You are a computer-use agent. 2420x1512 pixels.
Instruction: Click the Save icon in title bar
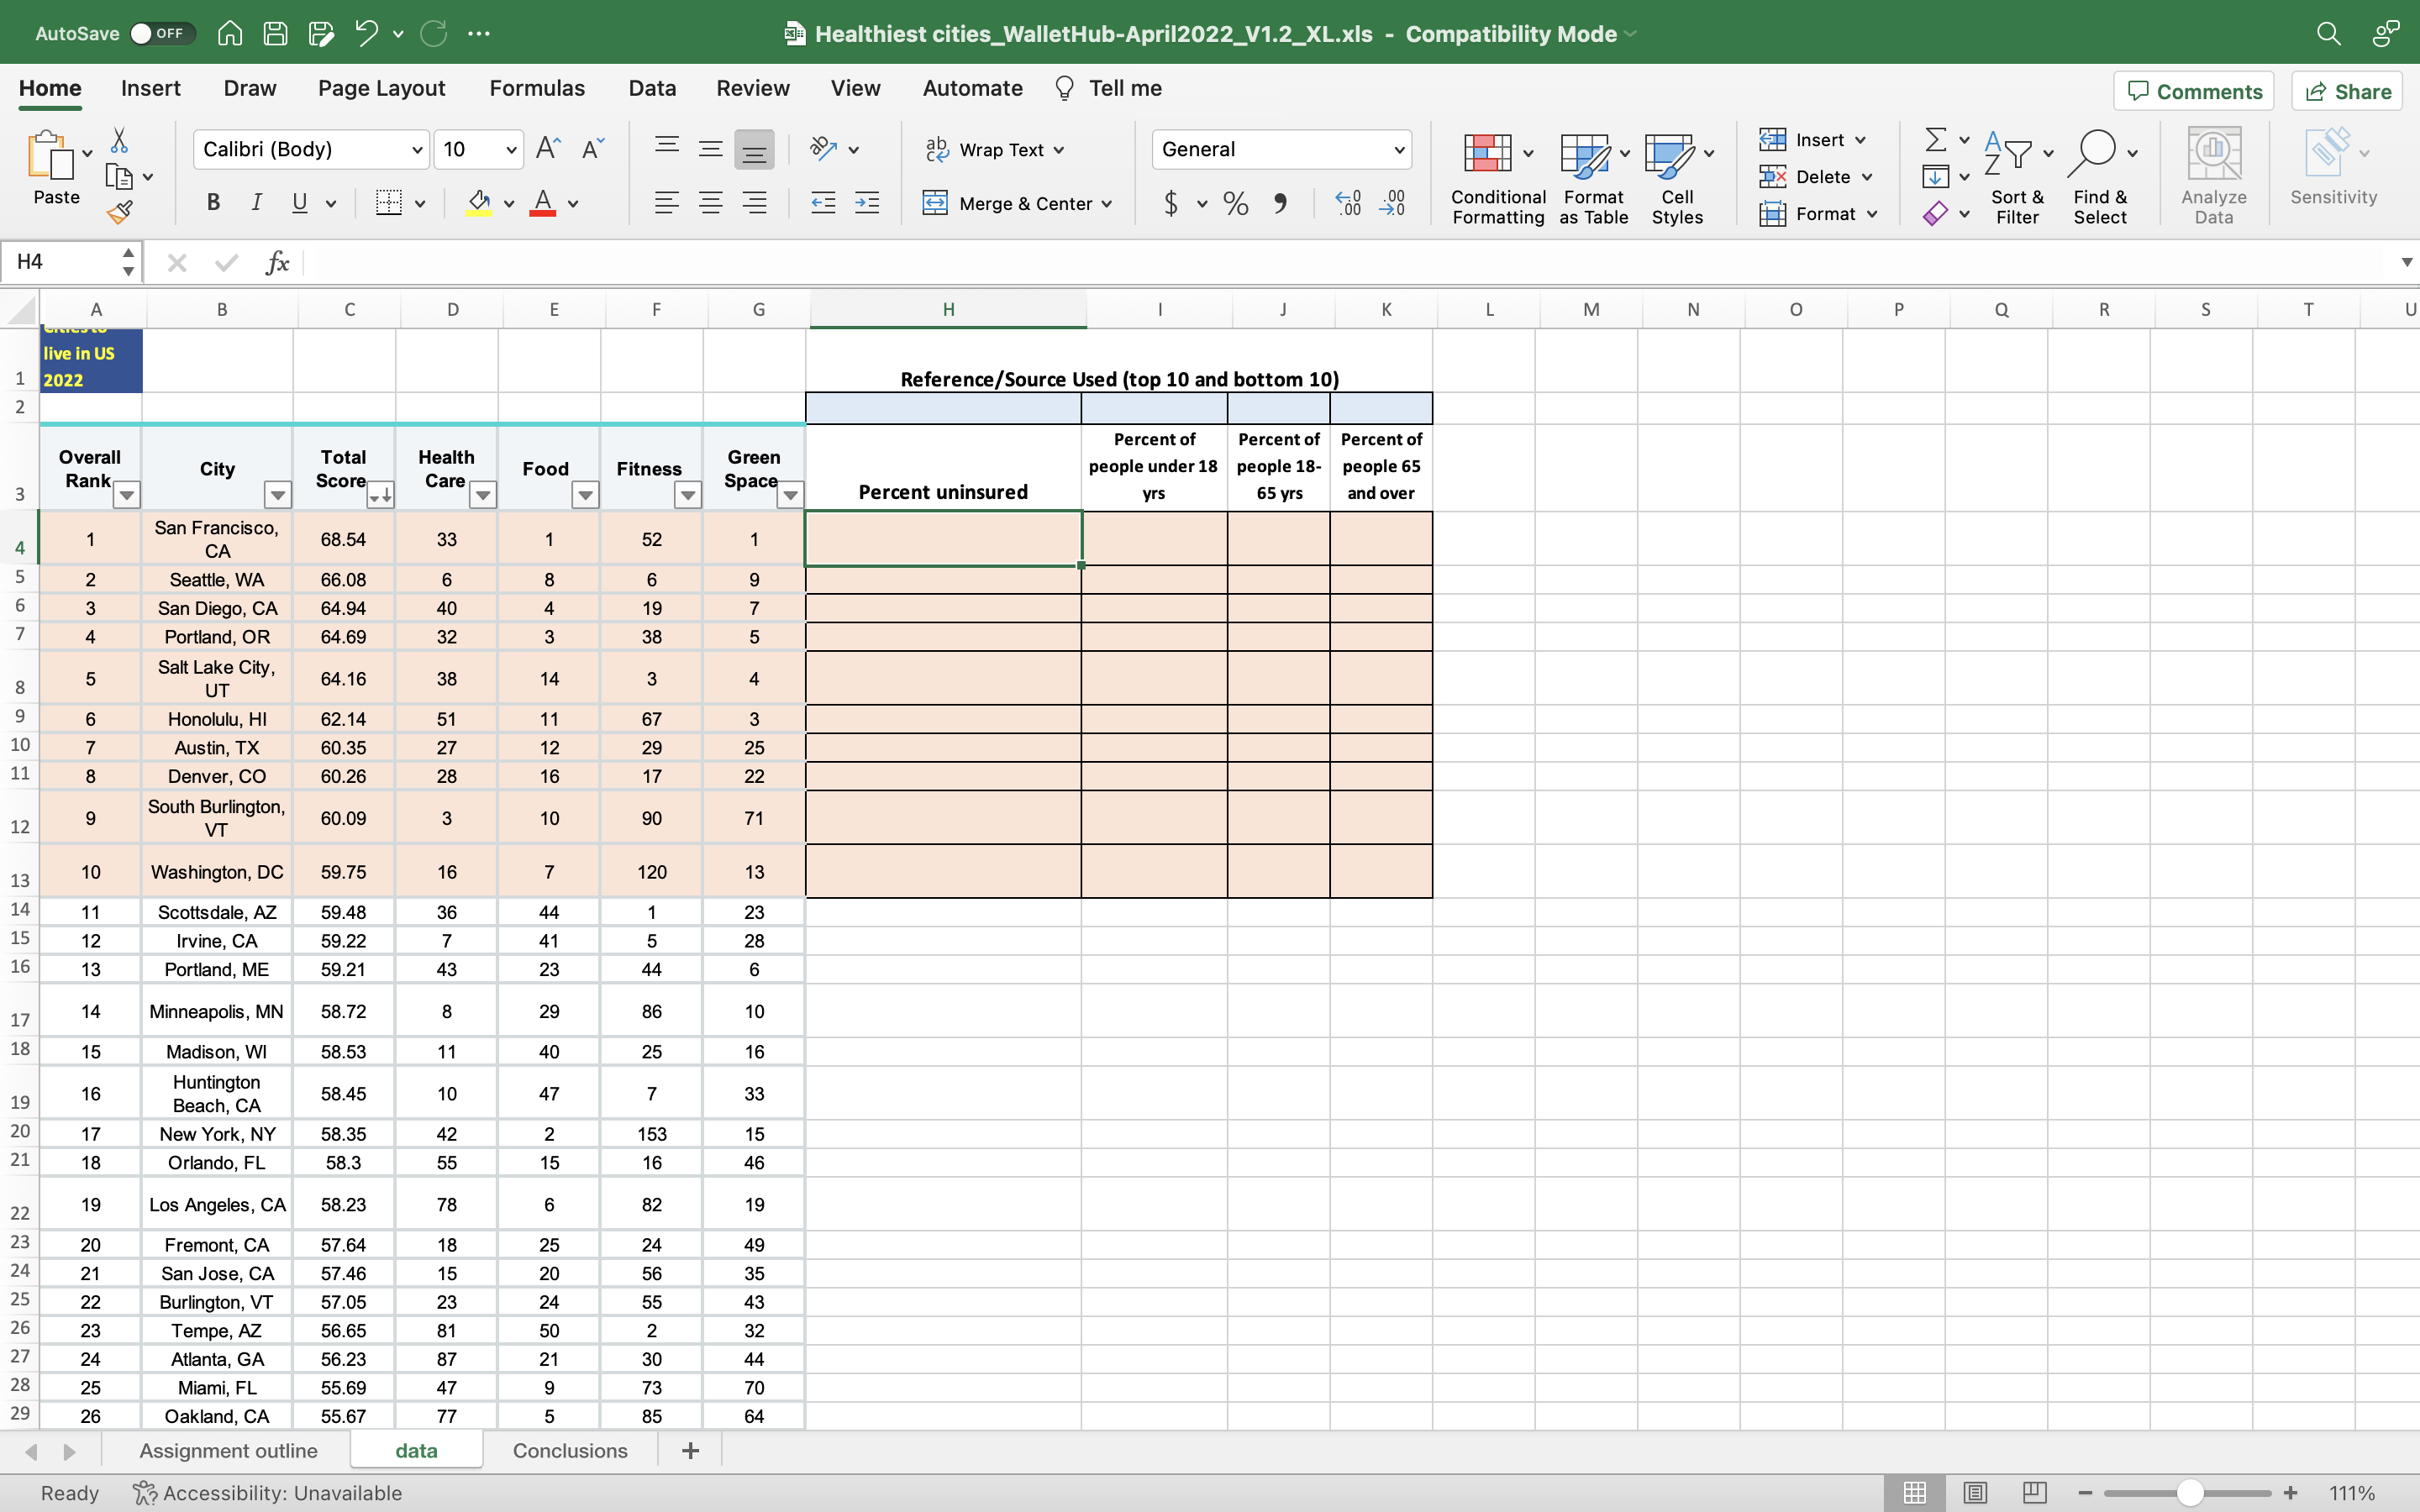275,33
